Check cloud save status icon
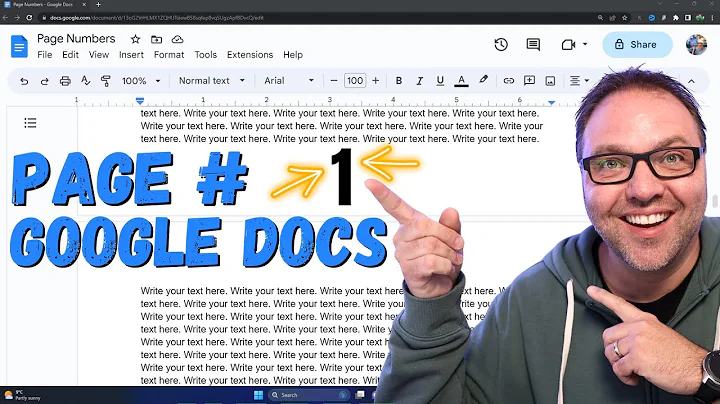The image size is (720, 404). pos(177,39)
